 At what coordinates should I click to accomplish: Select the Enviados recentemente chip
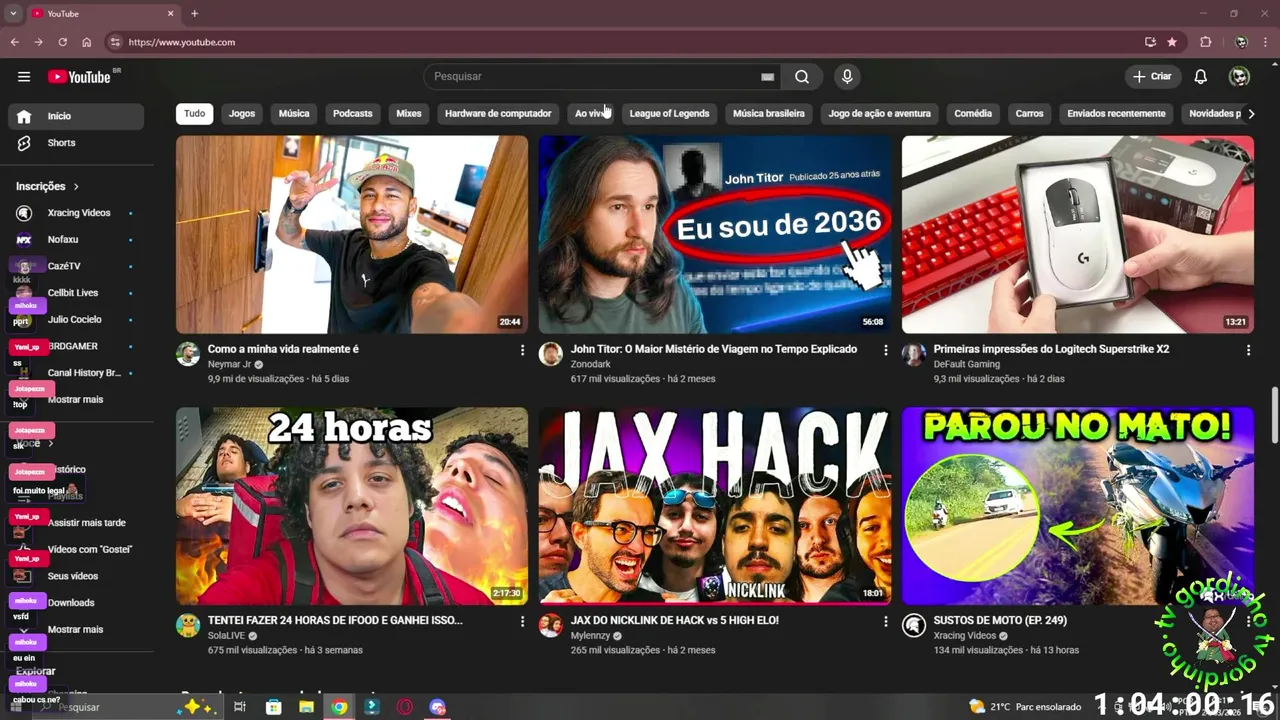(1116, 114)
